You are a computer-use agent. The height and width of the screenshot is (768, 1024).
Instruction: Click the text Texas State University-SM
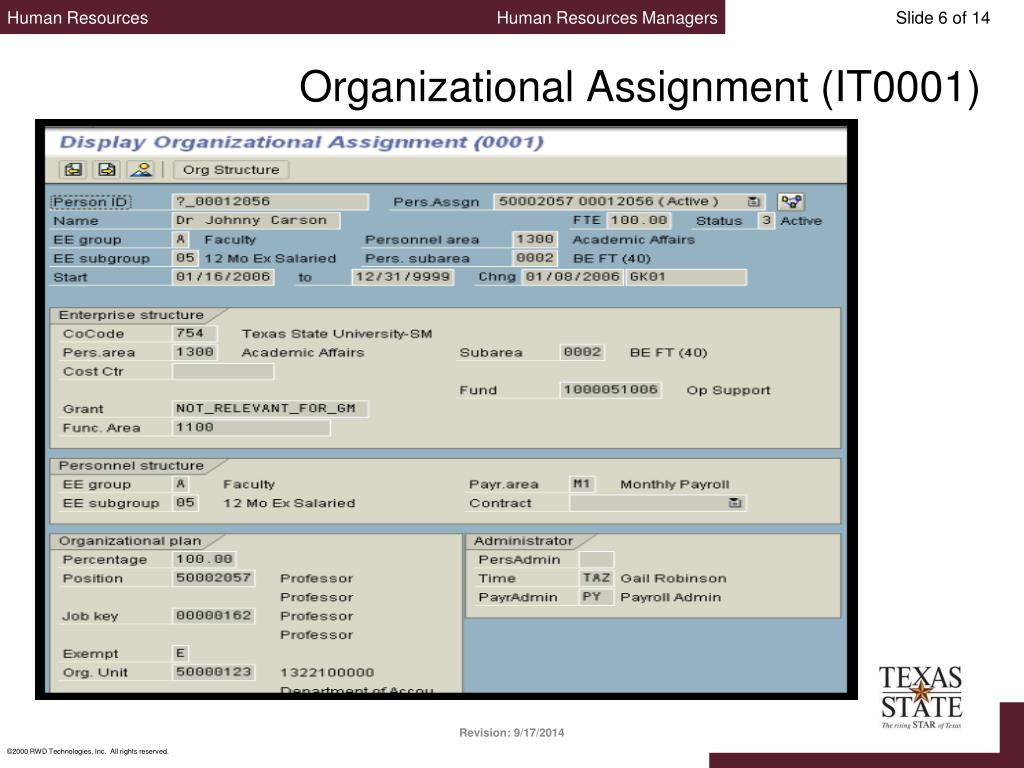[x=337, y=334]
